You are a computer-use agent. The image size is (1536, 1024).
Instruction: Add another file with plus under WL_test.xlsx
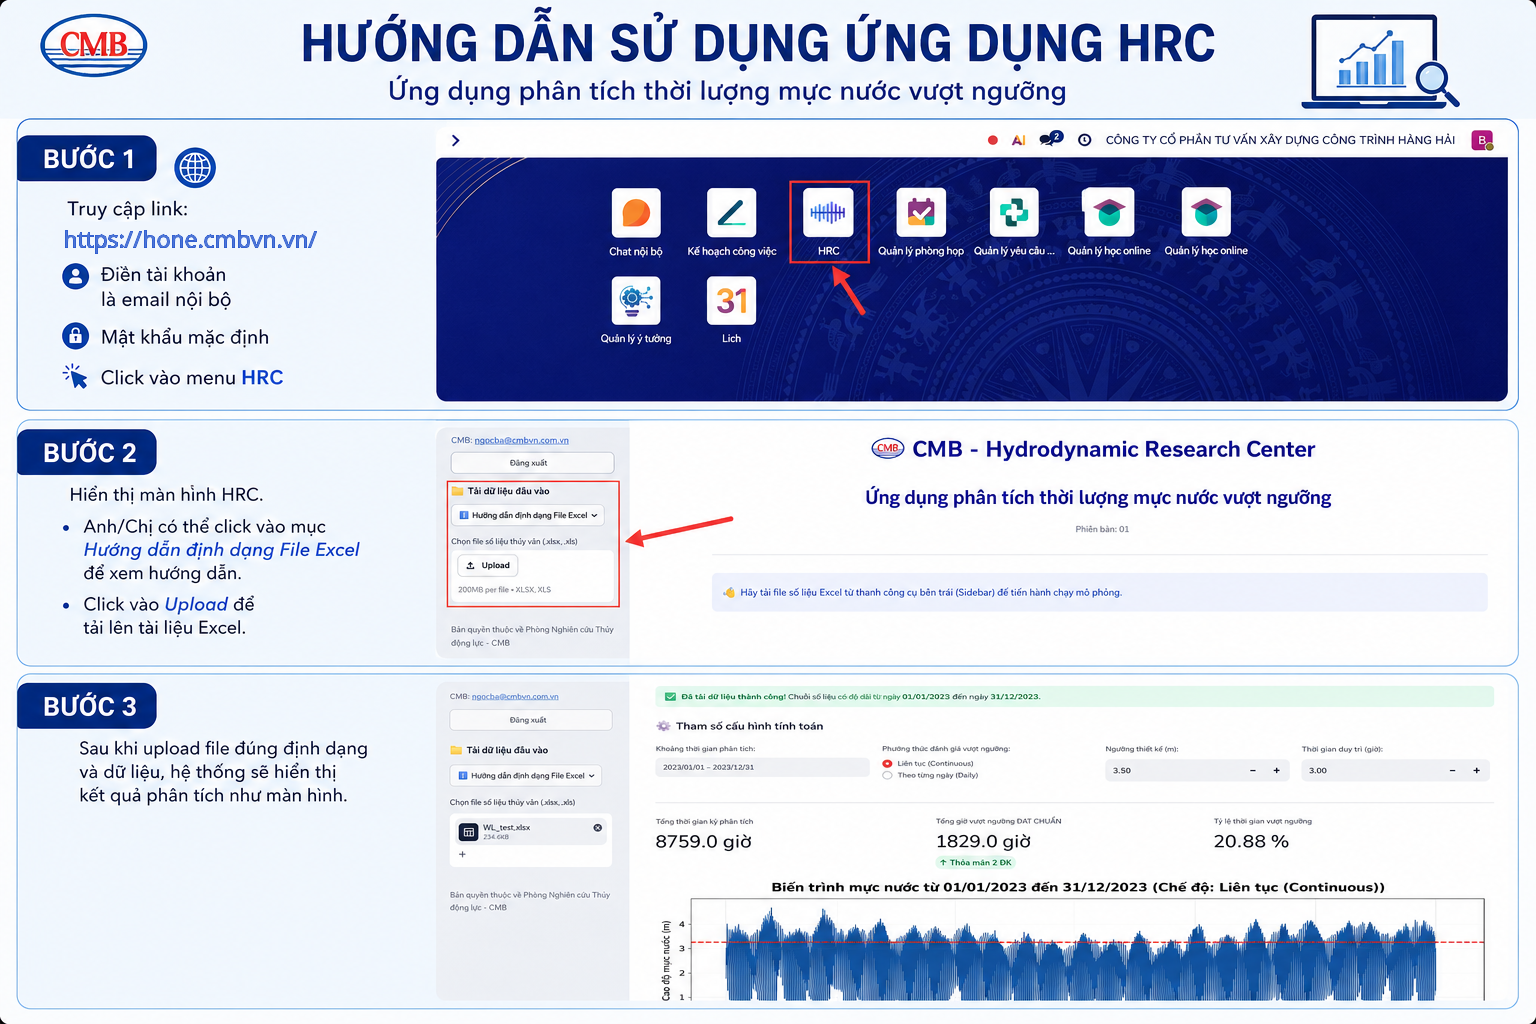pyautogui.click(x=462, y=854)
